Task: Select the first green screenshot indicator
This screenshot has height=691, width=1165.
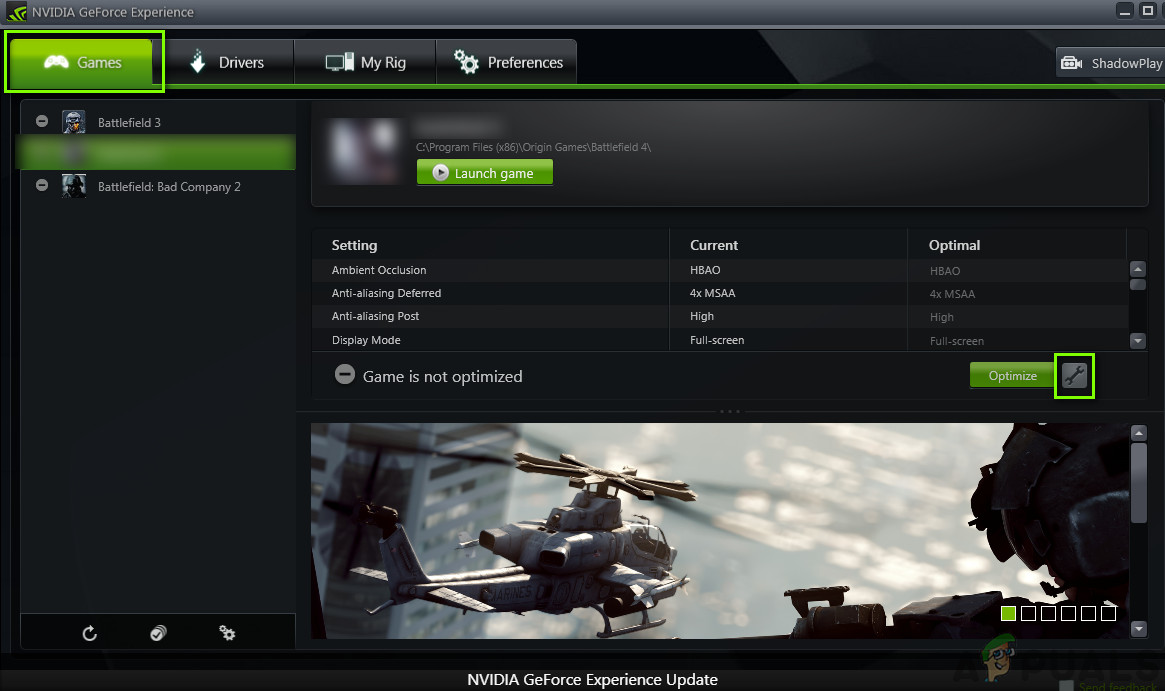Action: coord(1008,613)
